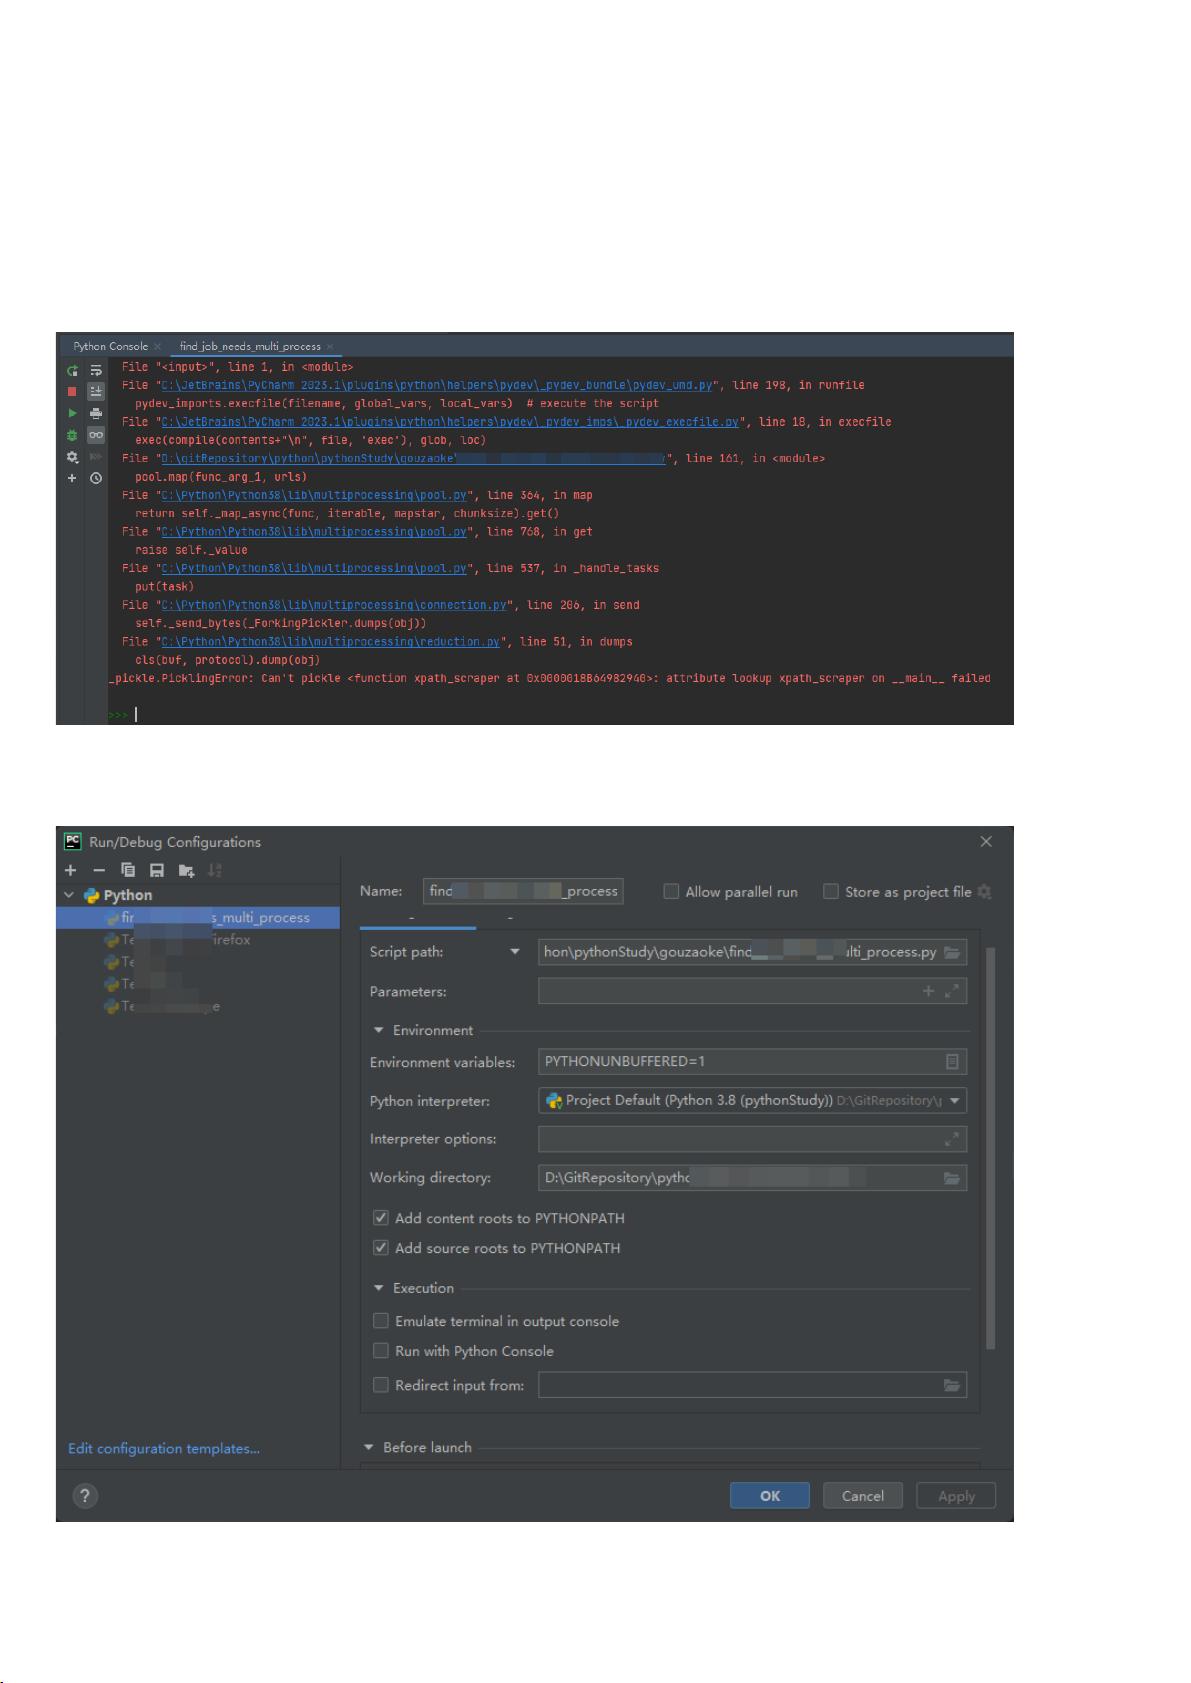Click the Remove Configuration minus icon
This screenshot has width=1191, height=1683.
[99, 870]
